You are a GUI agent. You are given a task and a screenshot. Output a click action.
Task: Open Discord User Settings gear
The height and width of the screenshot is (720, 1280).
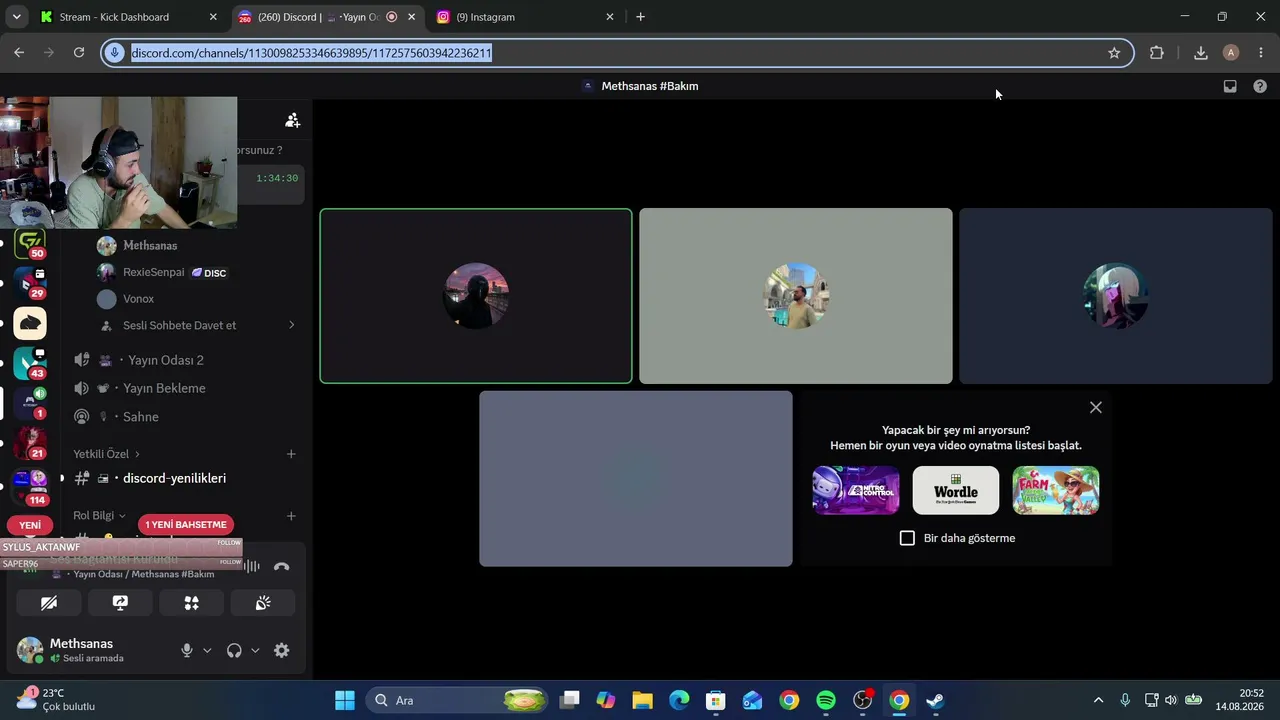(282, 650)
